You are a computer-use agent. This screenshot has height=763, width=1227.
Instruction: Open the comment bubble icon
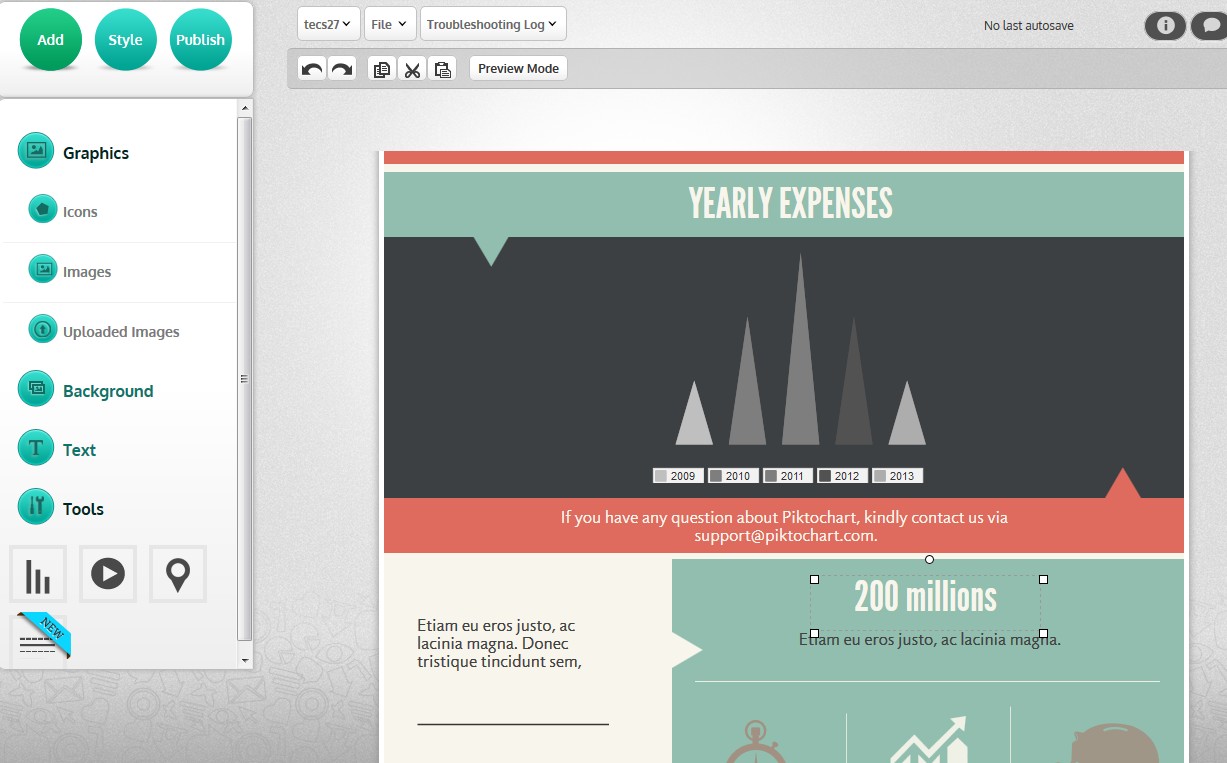click(x=1209, y=26)
